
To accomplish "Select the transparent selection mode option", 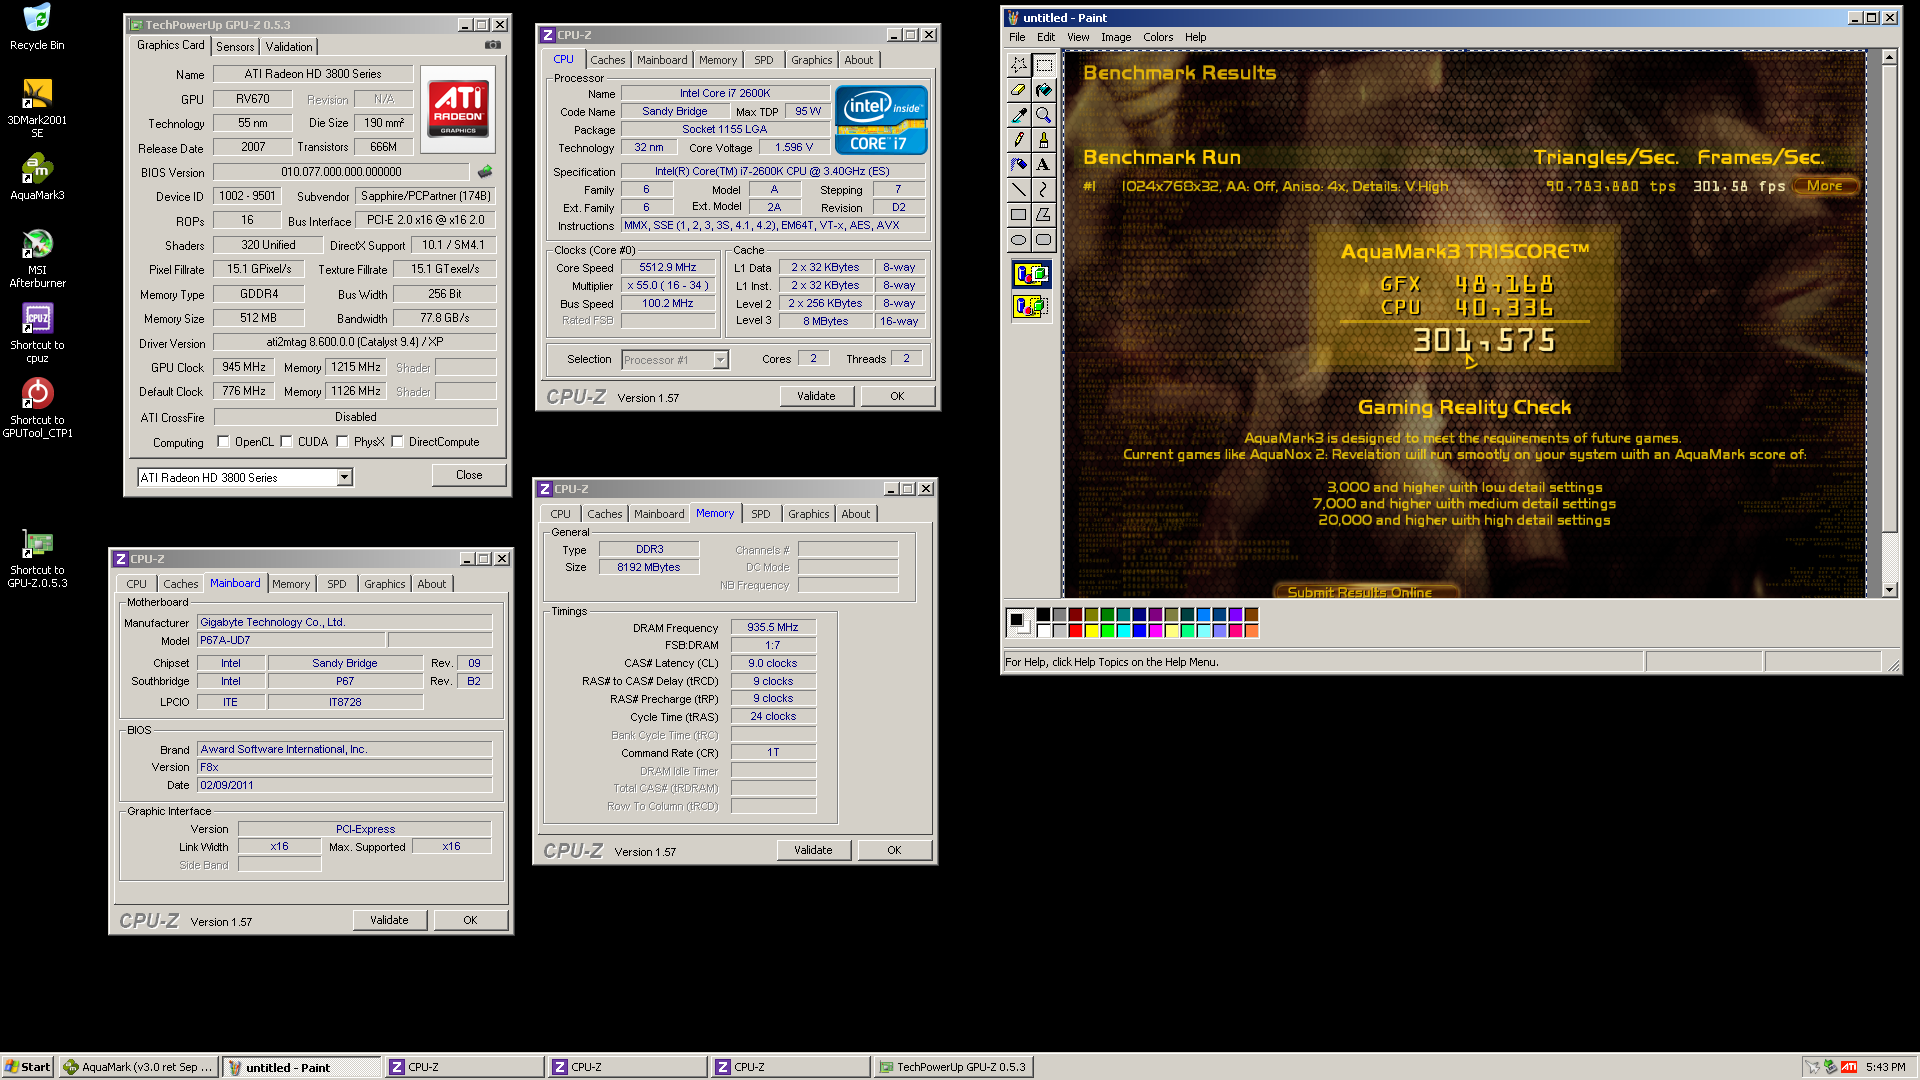I will [1031, 306].
